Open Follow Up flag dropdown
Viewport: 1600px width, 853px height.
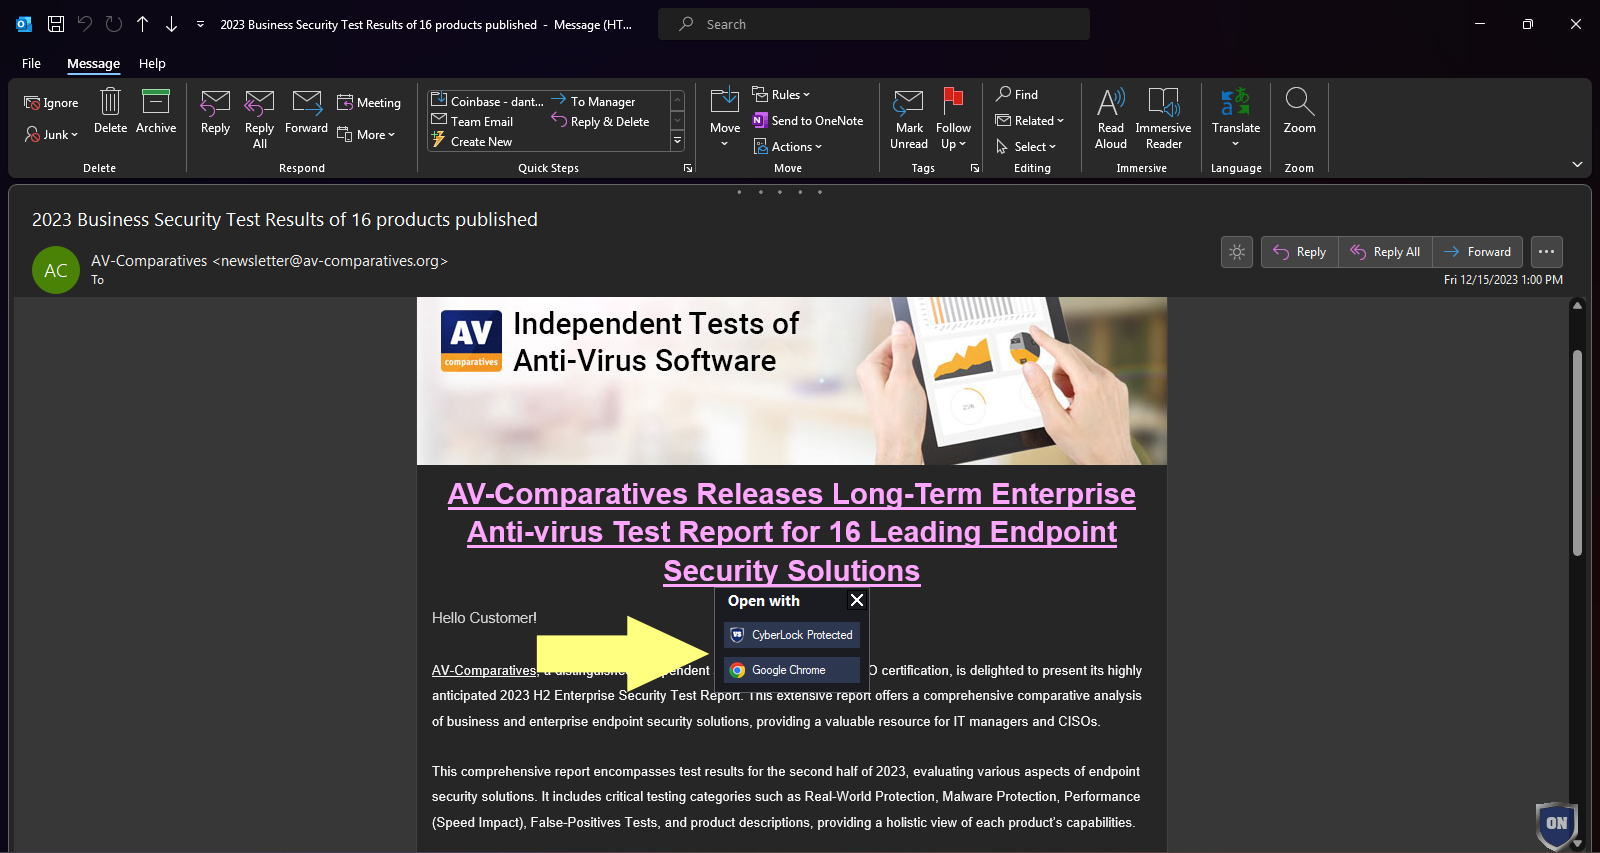click(x=953, y=119)
